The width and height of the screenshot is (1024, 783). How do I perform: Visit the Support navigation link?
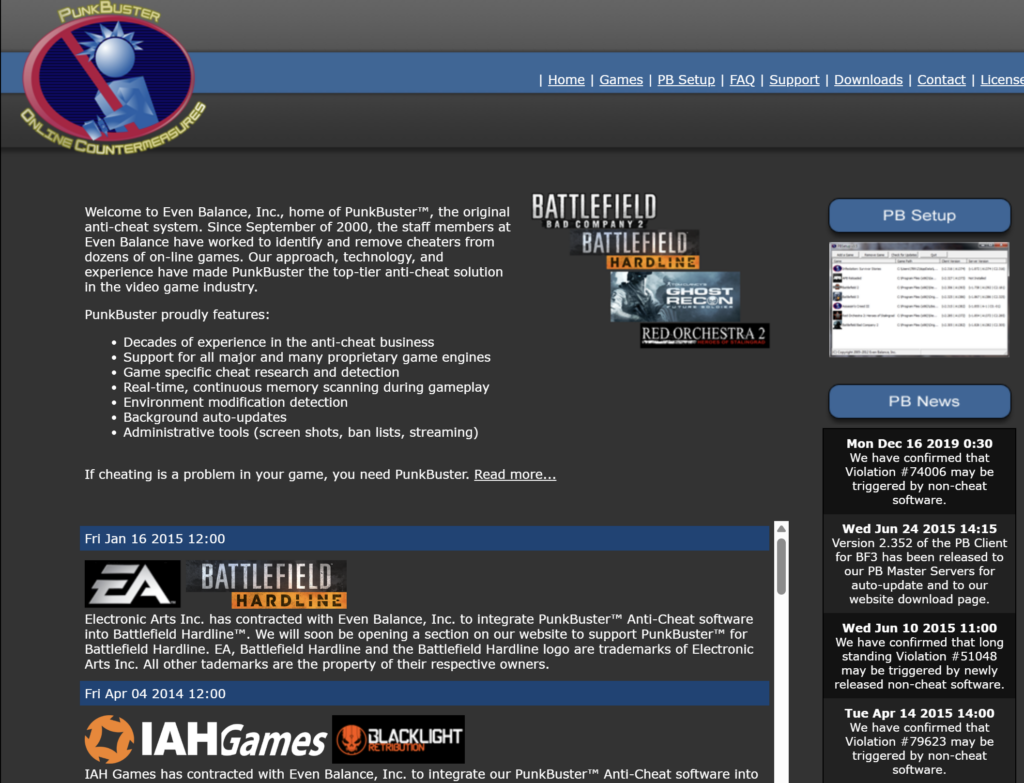click(x=794, y=80)
